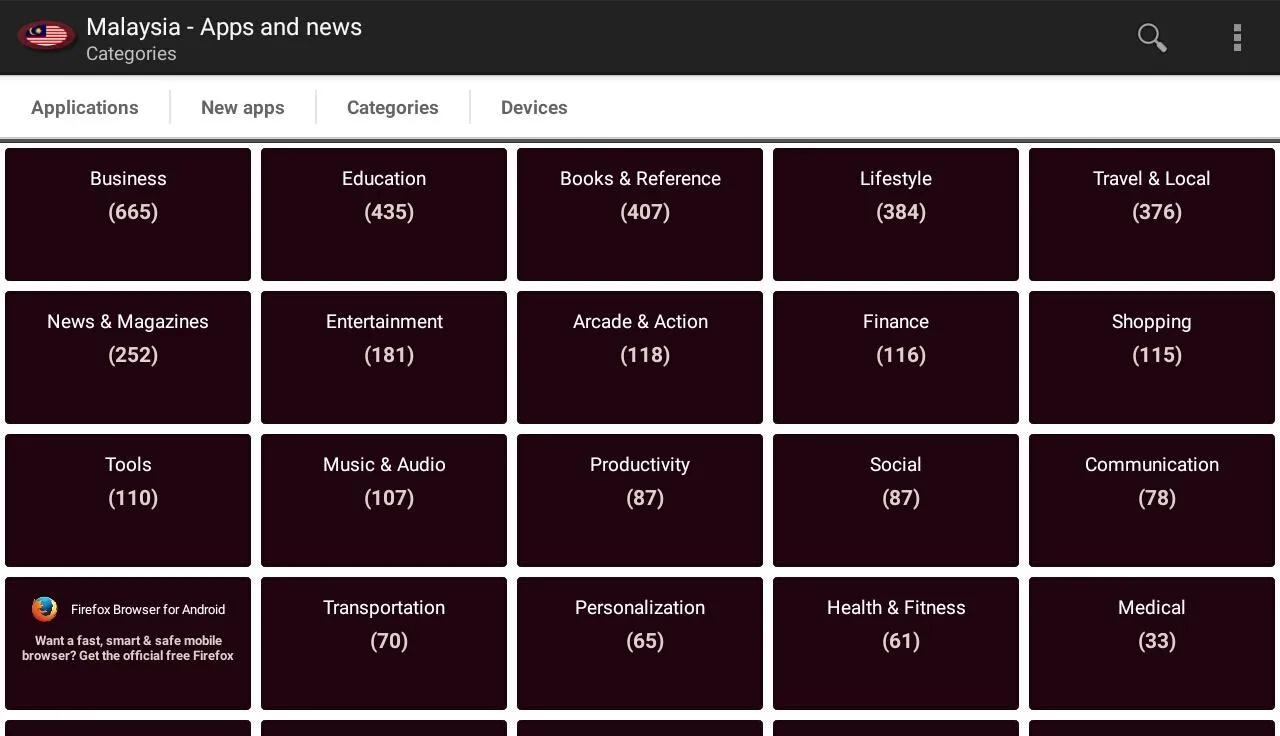The height and width of the screenshot is (736, 1280).
Task: View the Transportation category tile
Action: click(x=384, y=643)
